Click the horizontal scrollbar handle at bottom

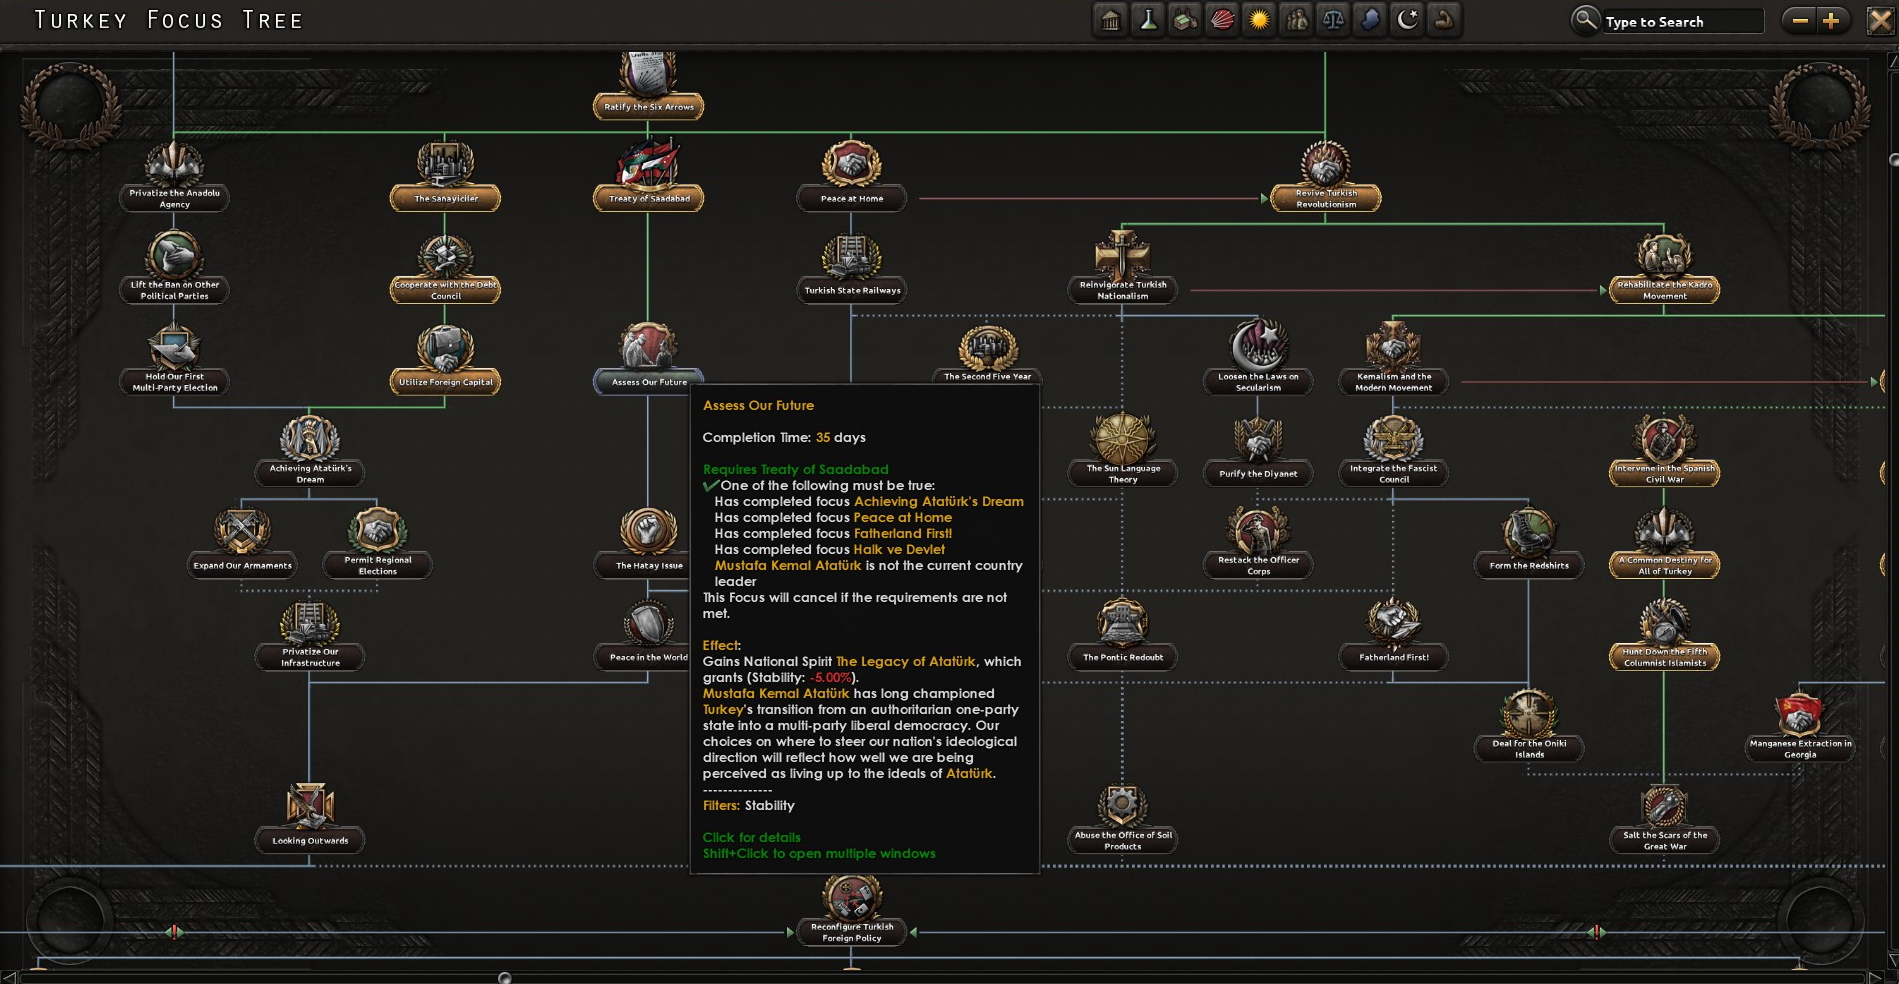[x=504, y=977]
